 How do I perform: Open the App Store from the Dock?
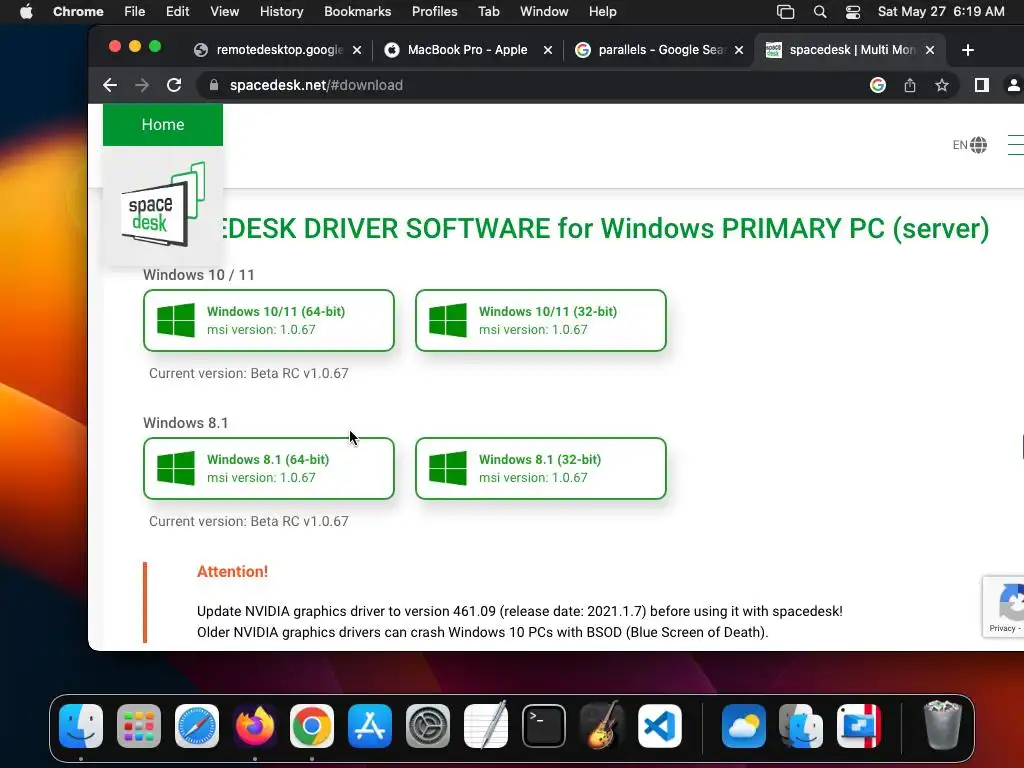click(x=370, y=726)
